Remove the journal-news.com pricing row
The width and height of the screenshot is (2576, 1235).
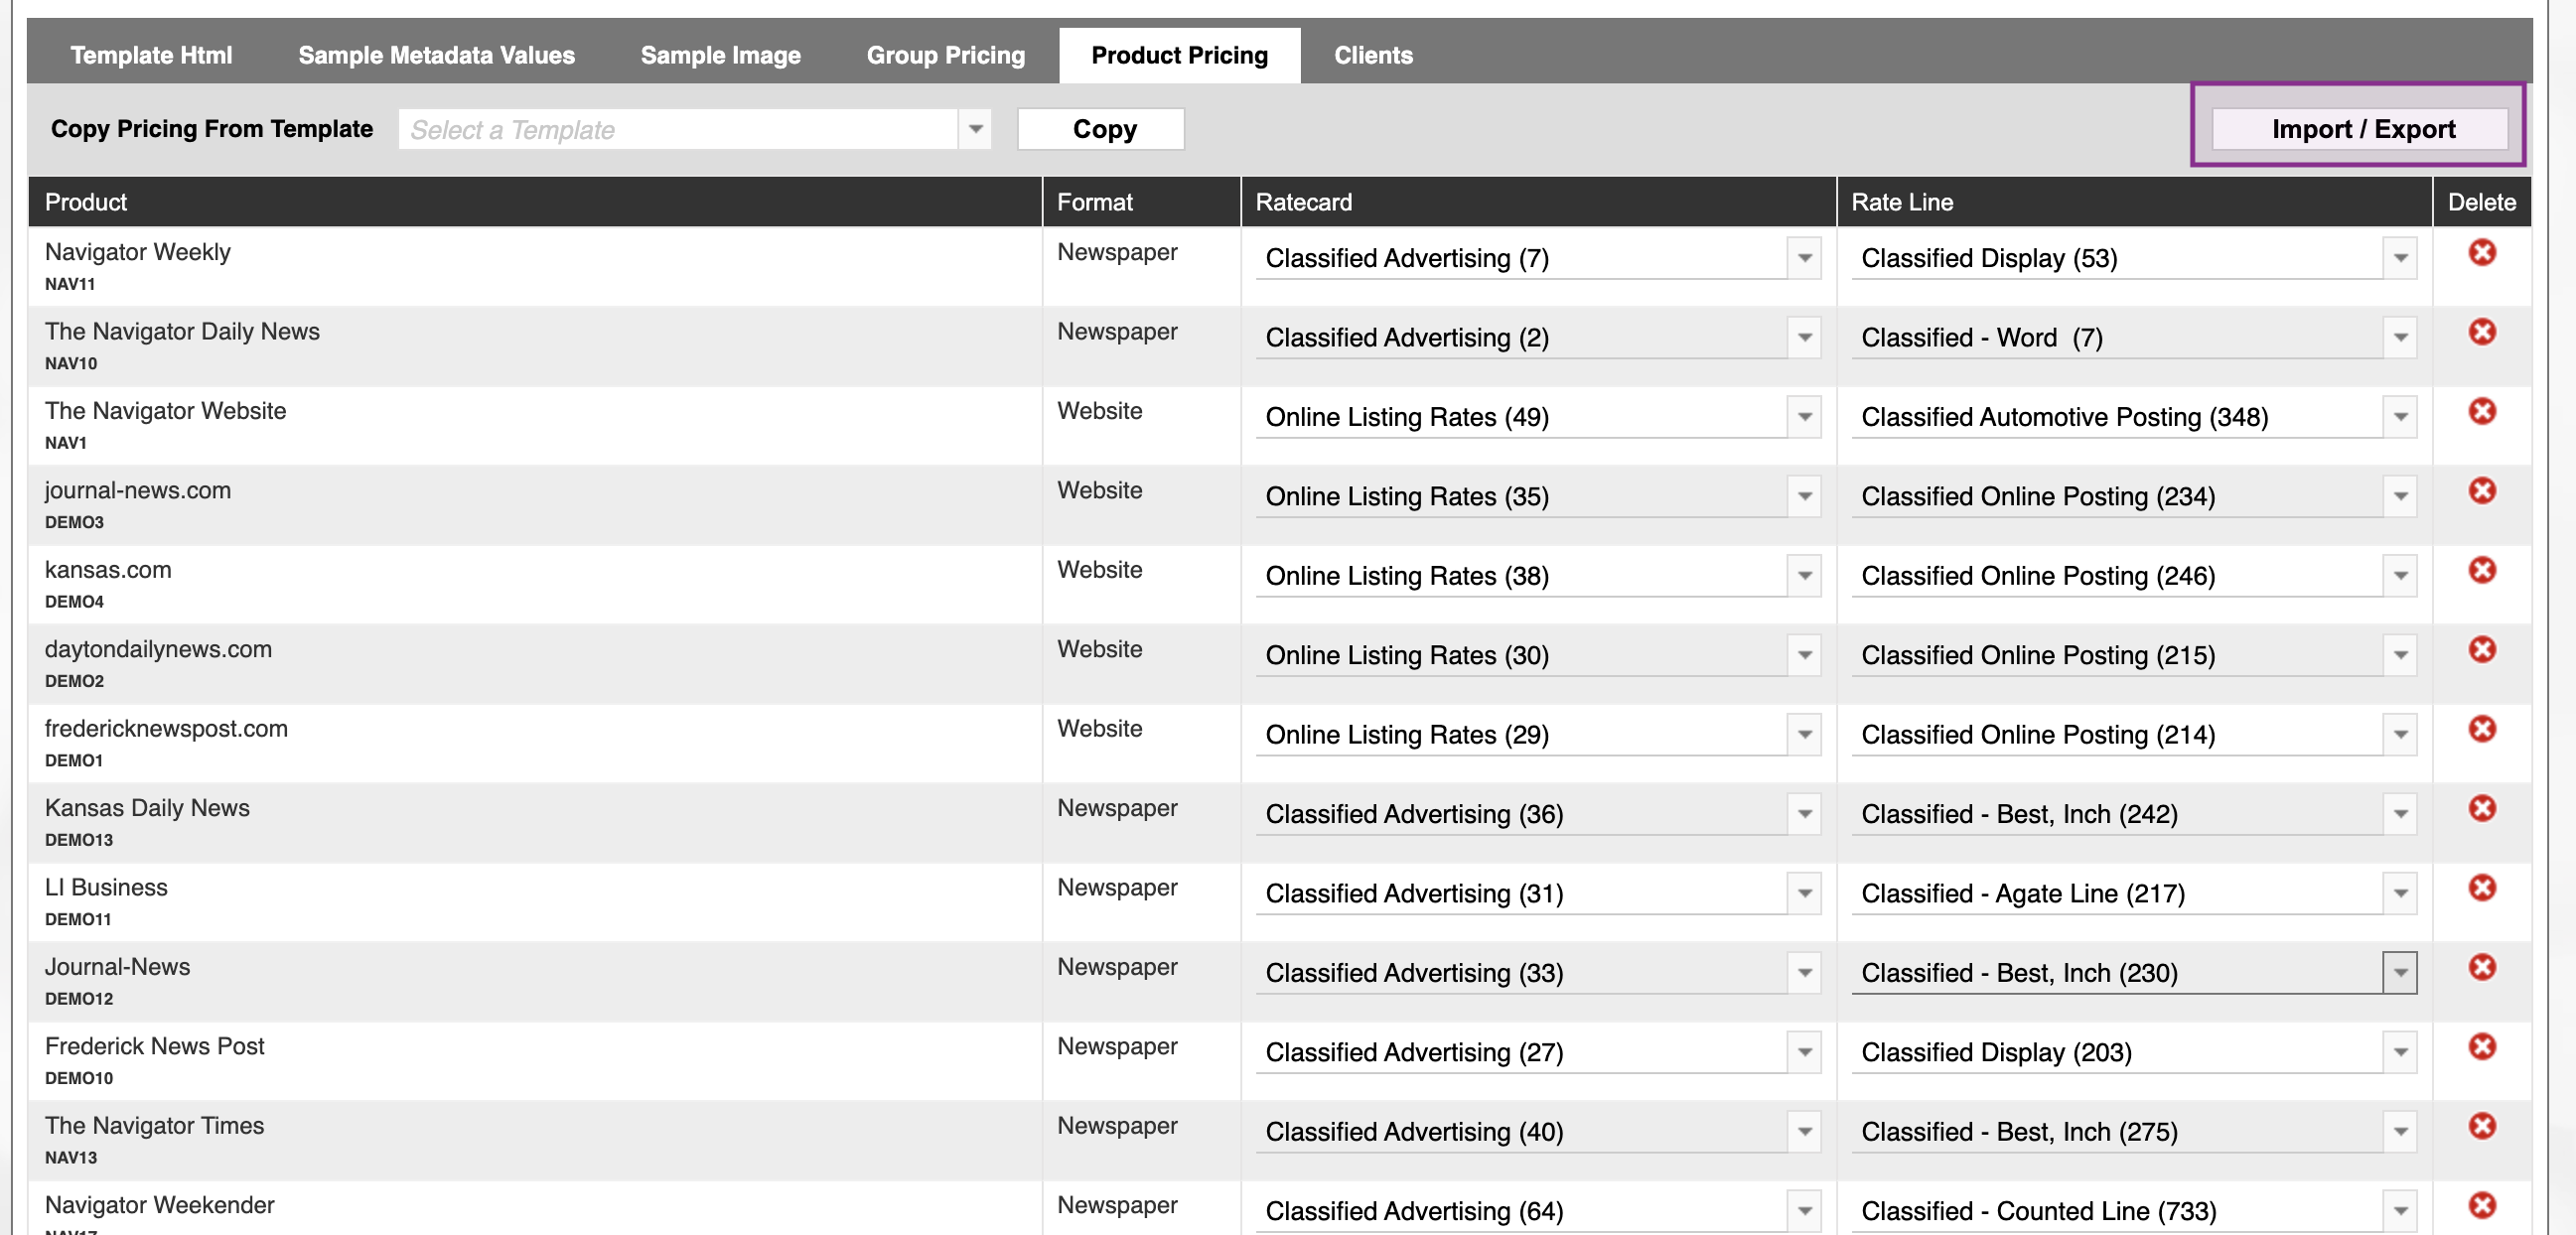tap(2481, 491)
